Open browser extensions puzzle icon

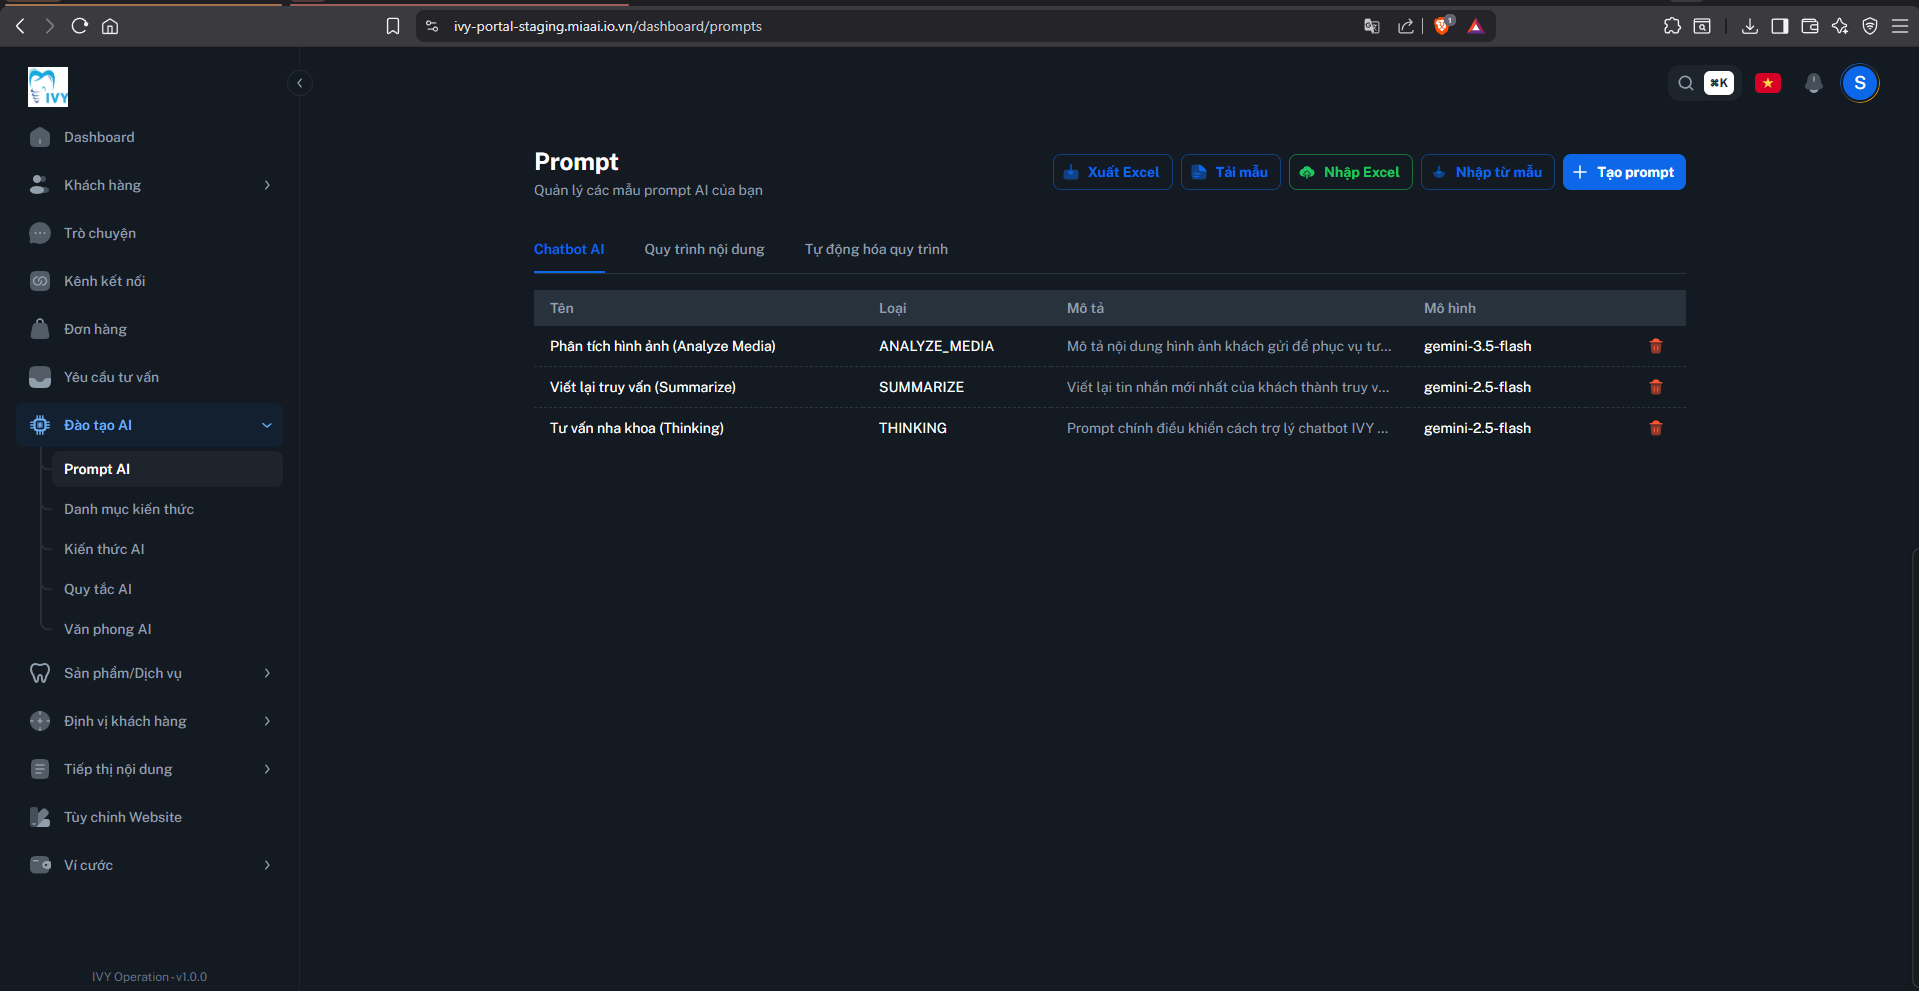1672,26
